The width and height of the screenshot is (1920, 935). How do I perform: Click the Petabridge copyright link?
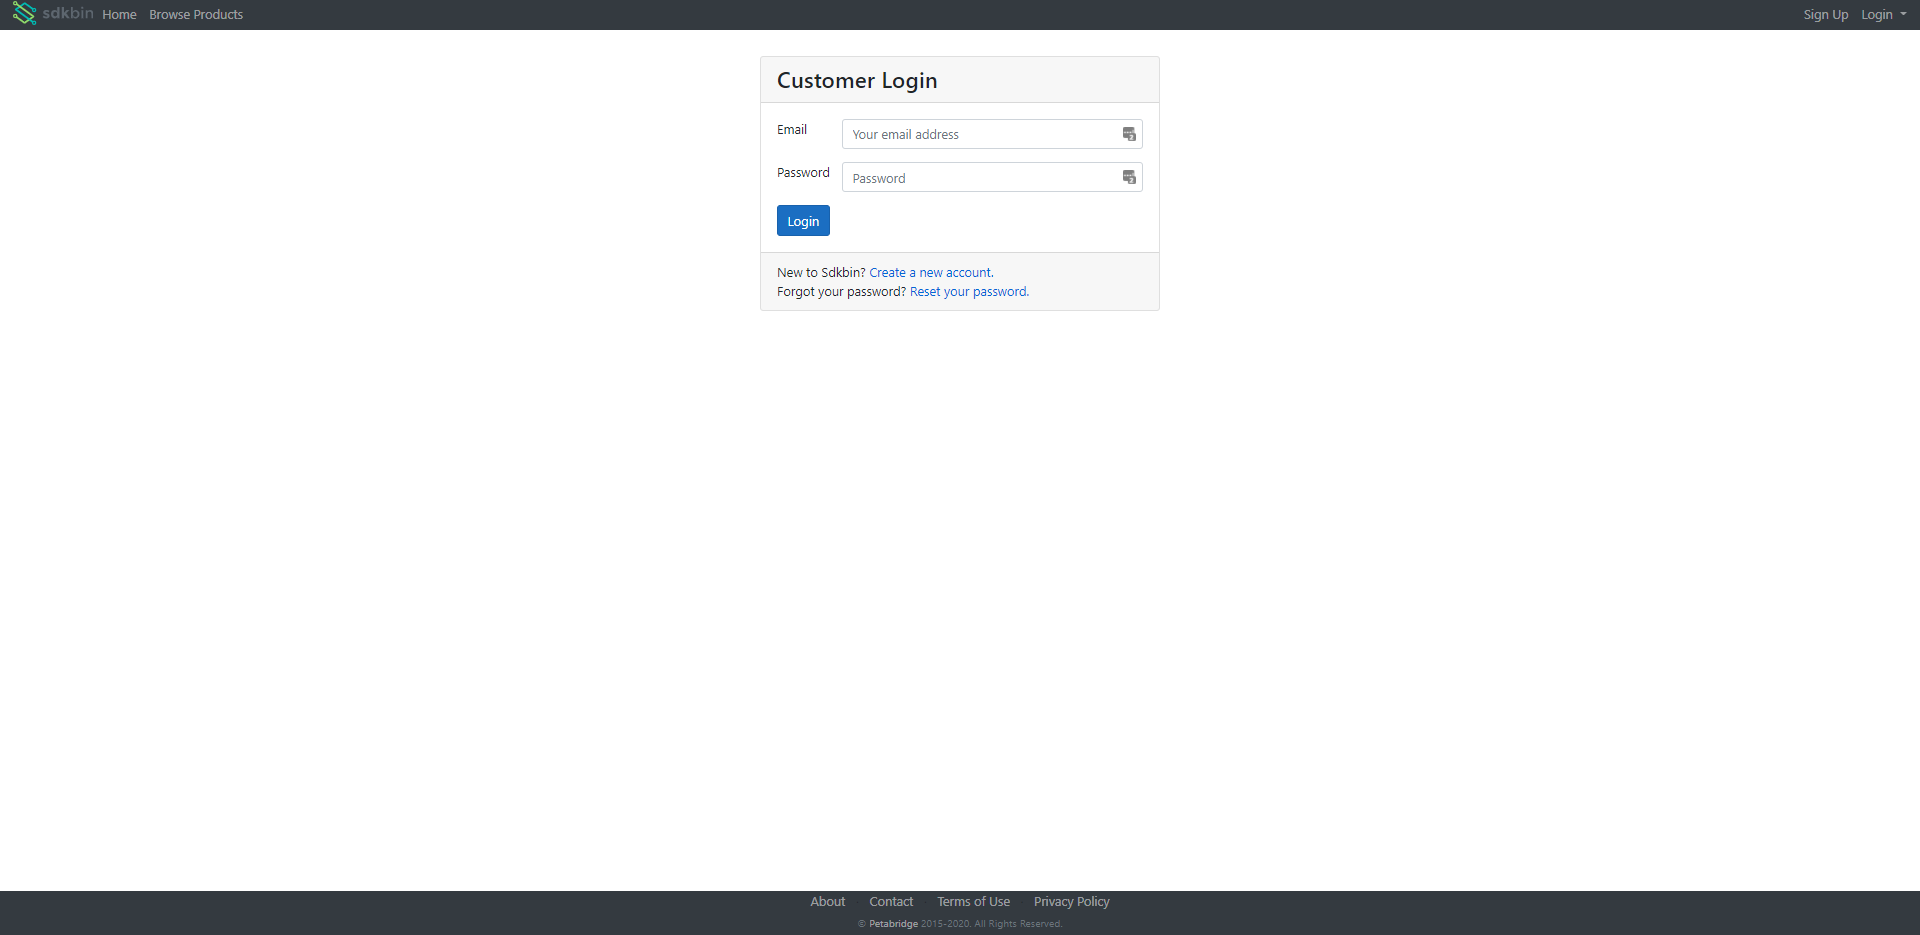(891, 923)
